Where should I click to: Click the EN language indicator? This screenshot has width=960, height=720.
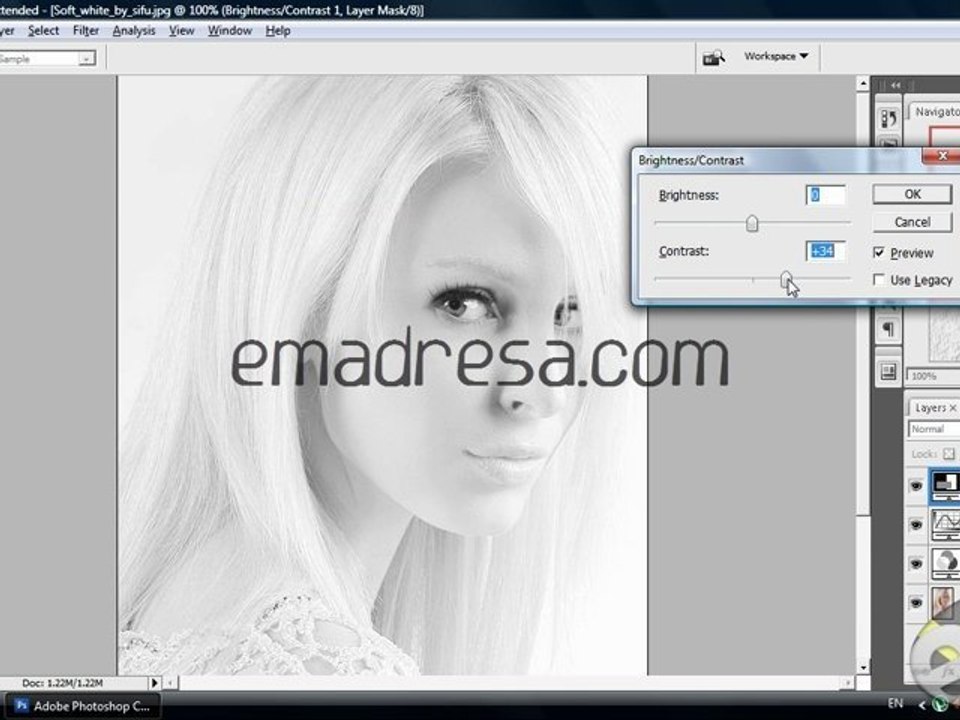(x=895, y=704)
